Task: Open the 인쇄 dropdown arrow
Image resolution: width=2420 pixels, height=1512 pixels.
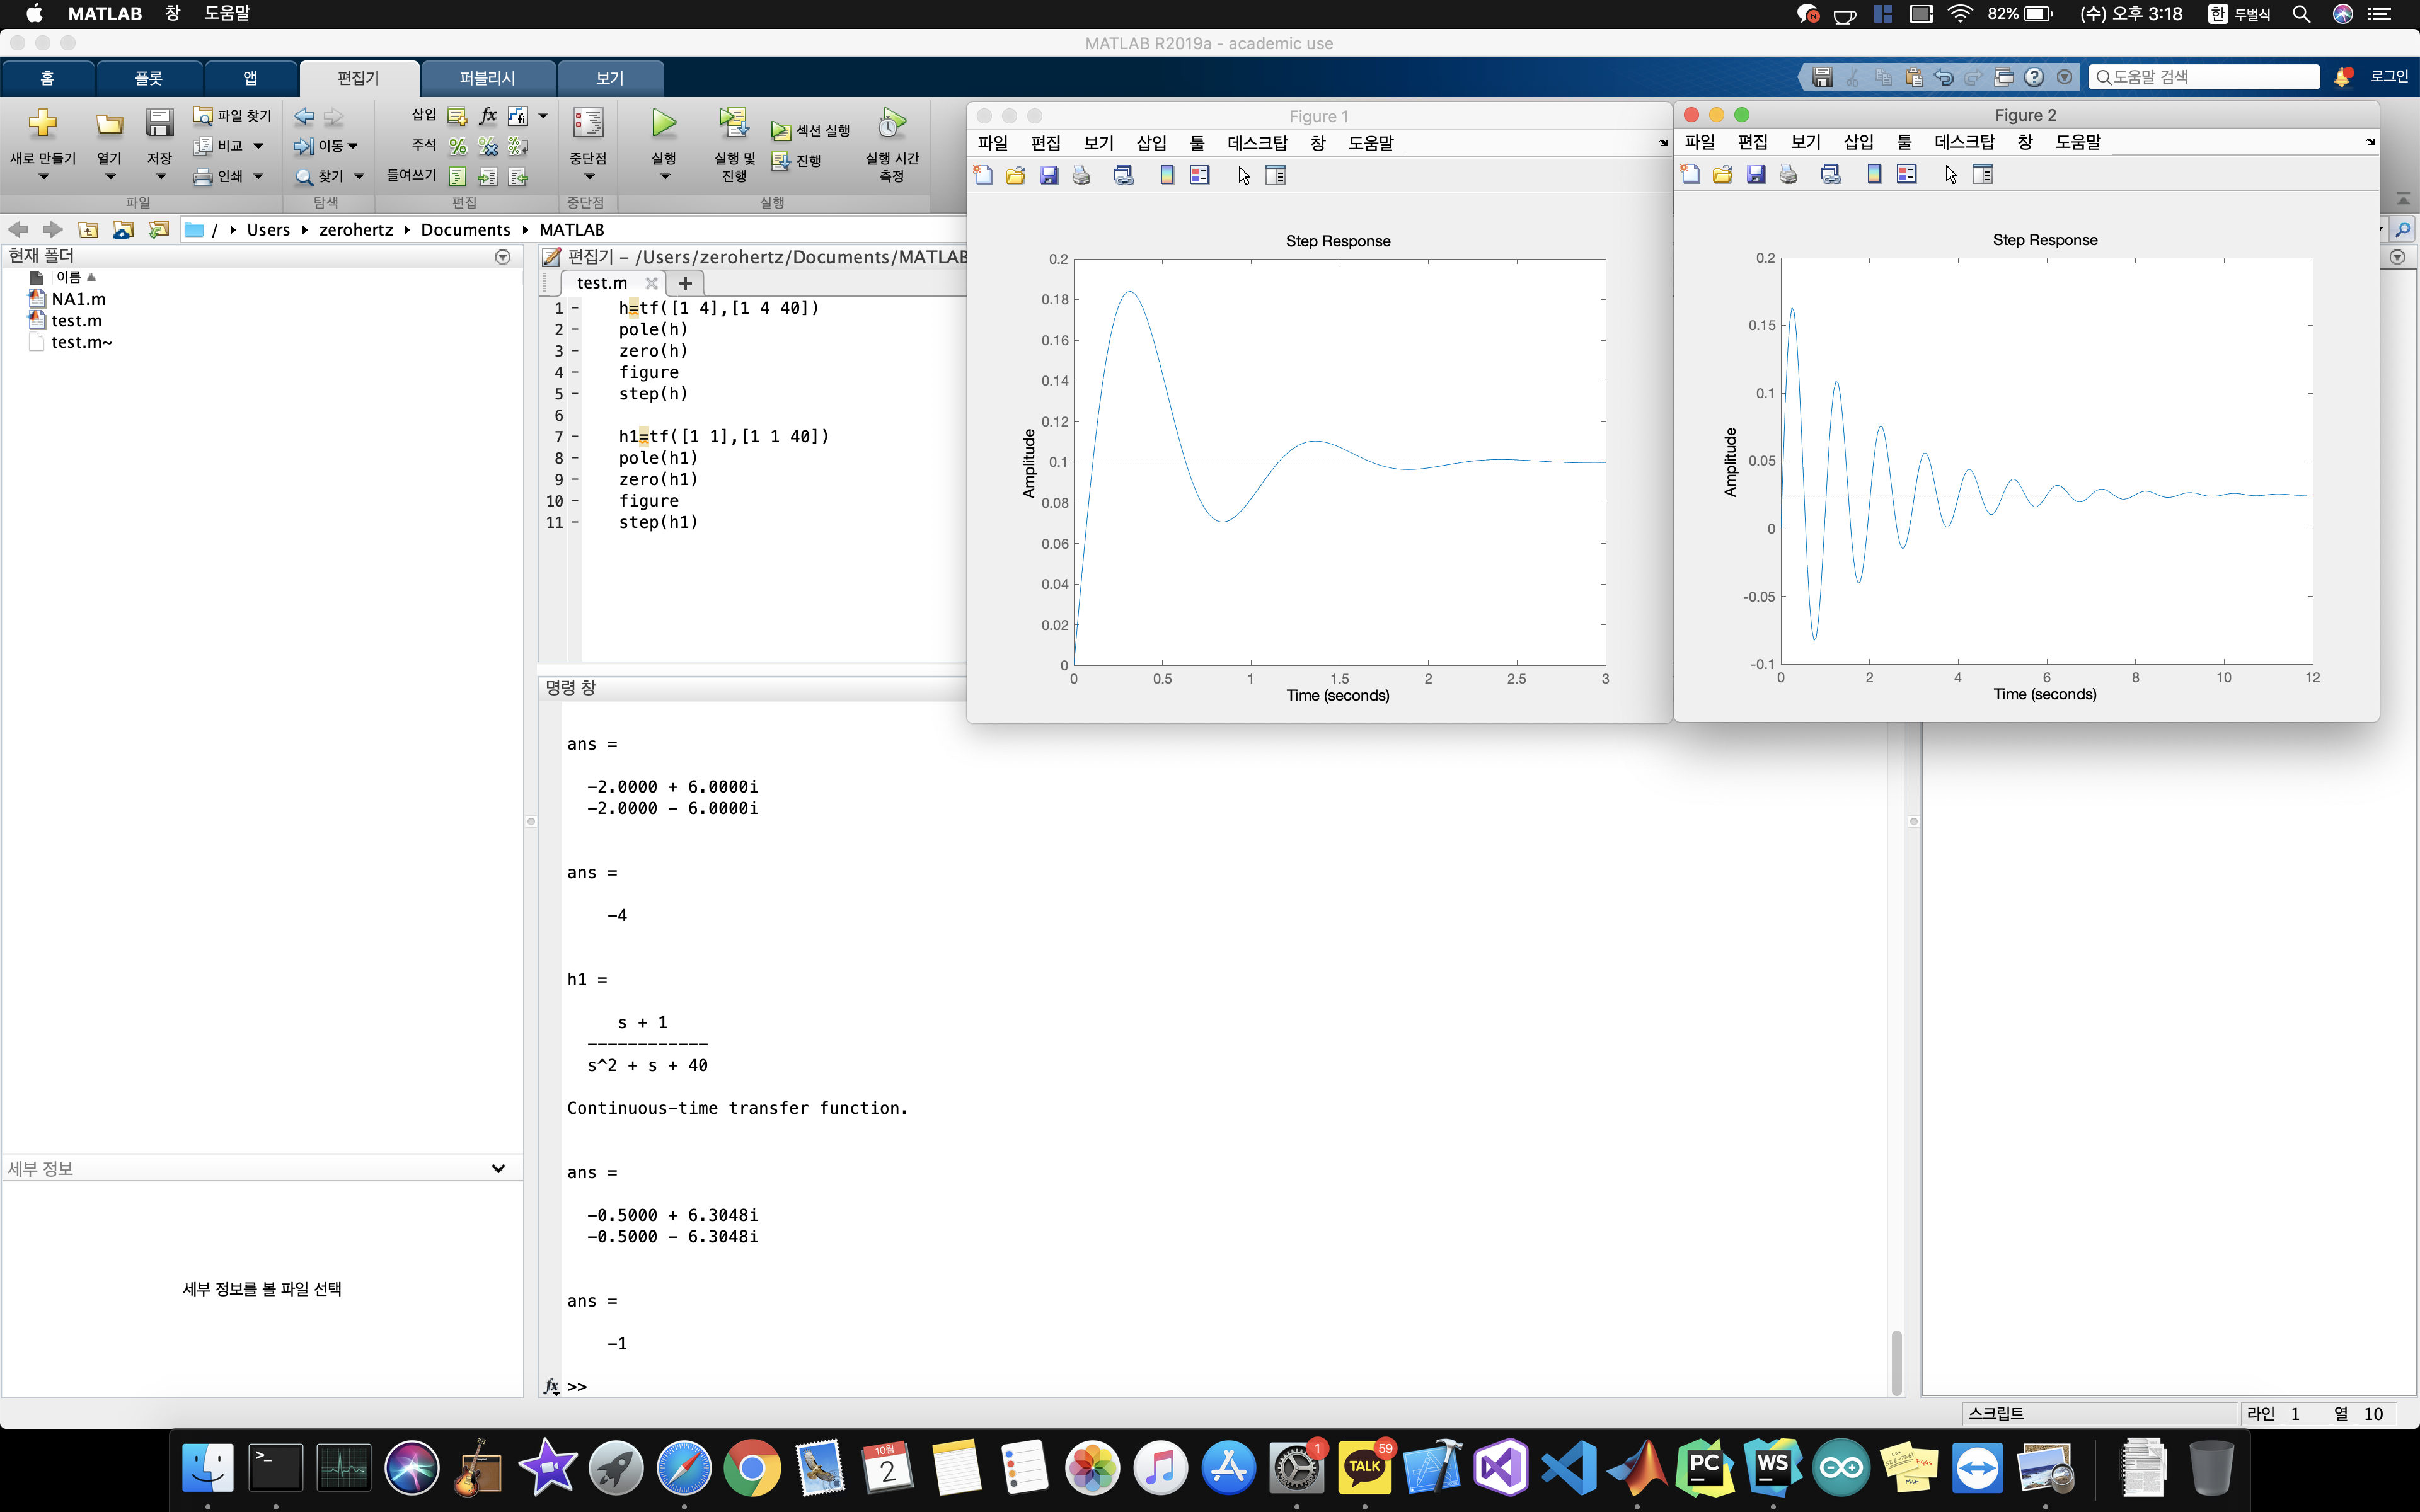Action: (x=258, y=176)
